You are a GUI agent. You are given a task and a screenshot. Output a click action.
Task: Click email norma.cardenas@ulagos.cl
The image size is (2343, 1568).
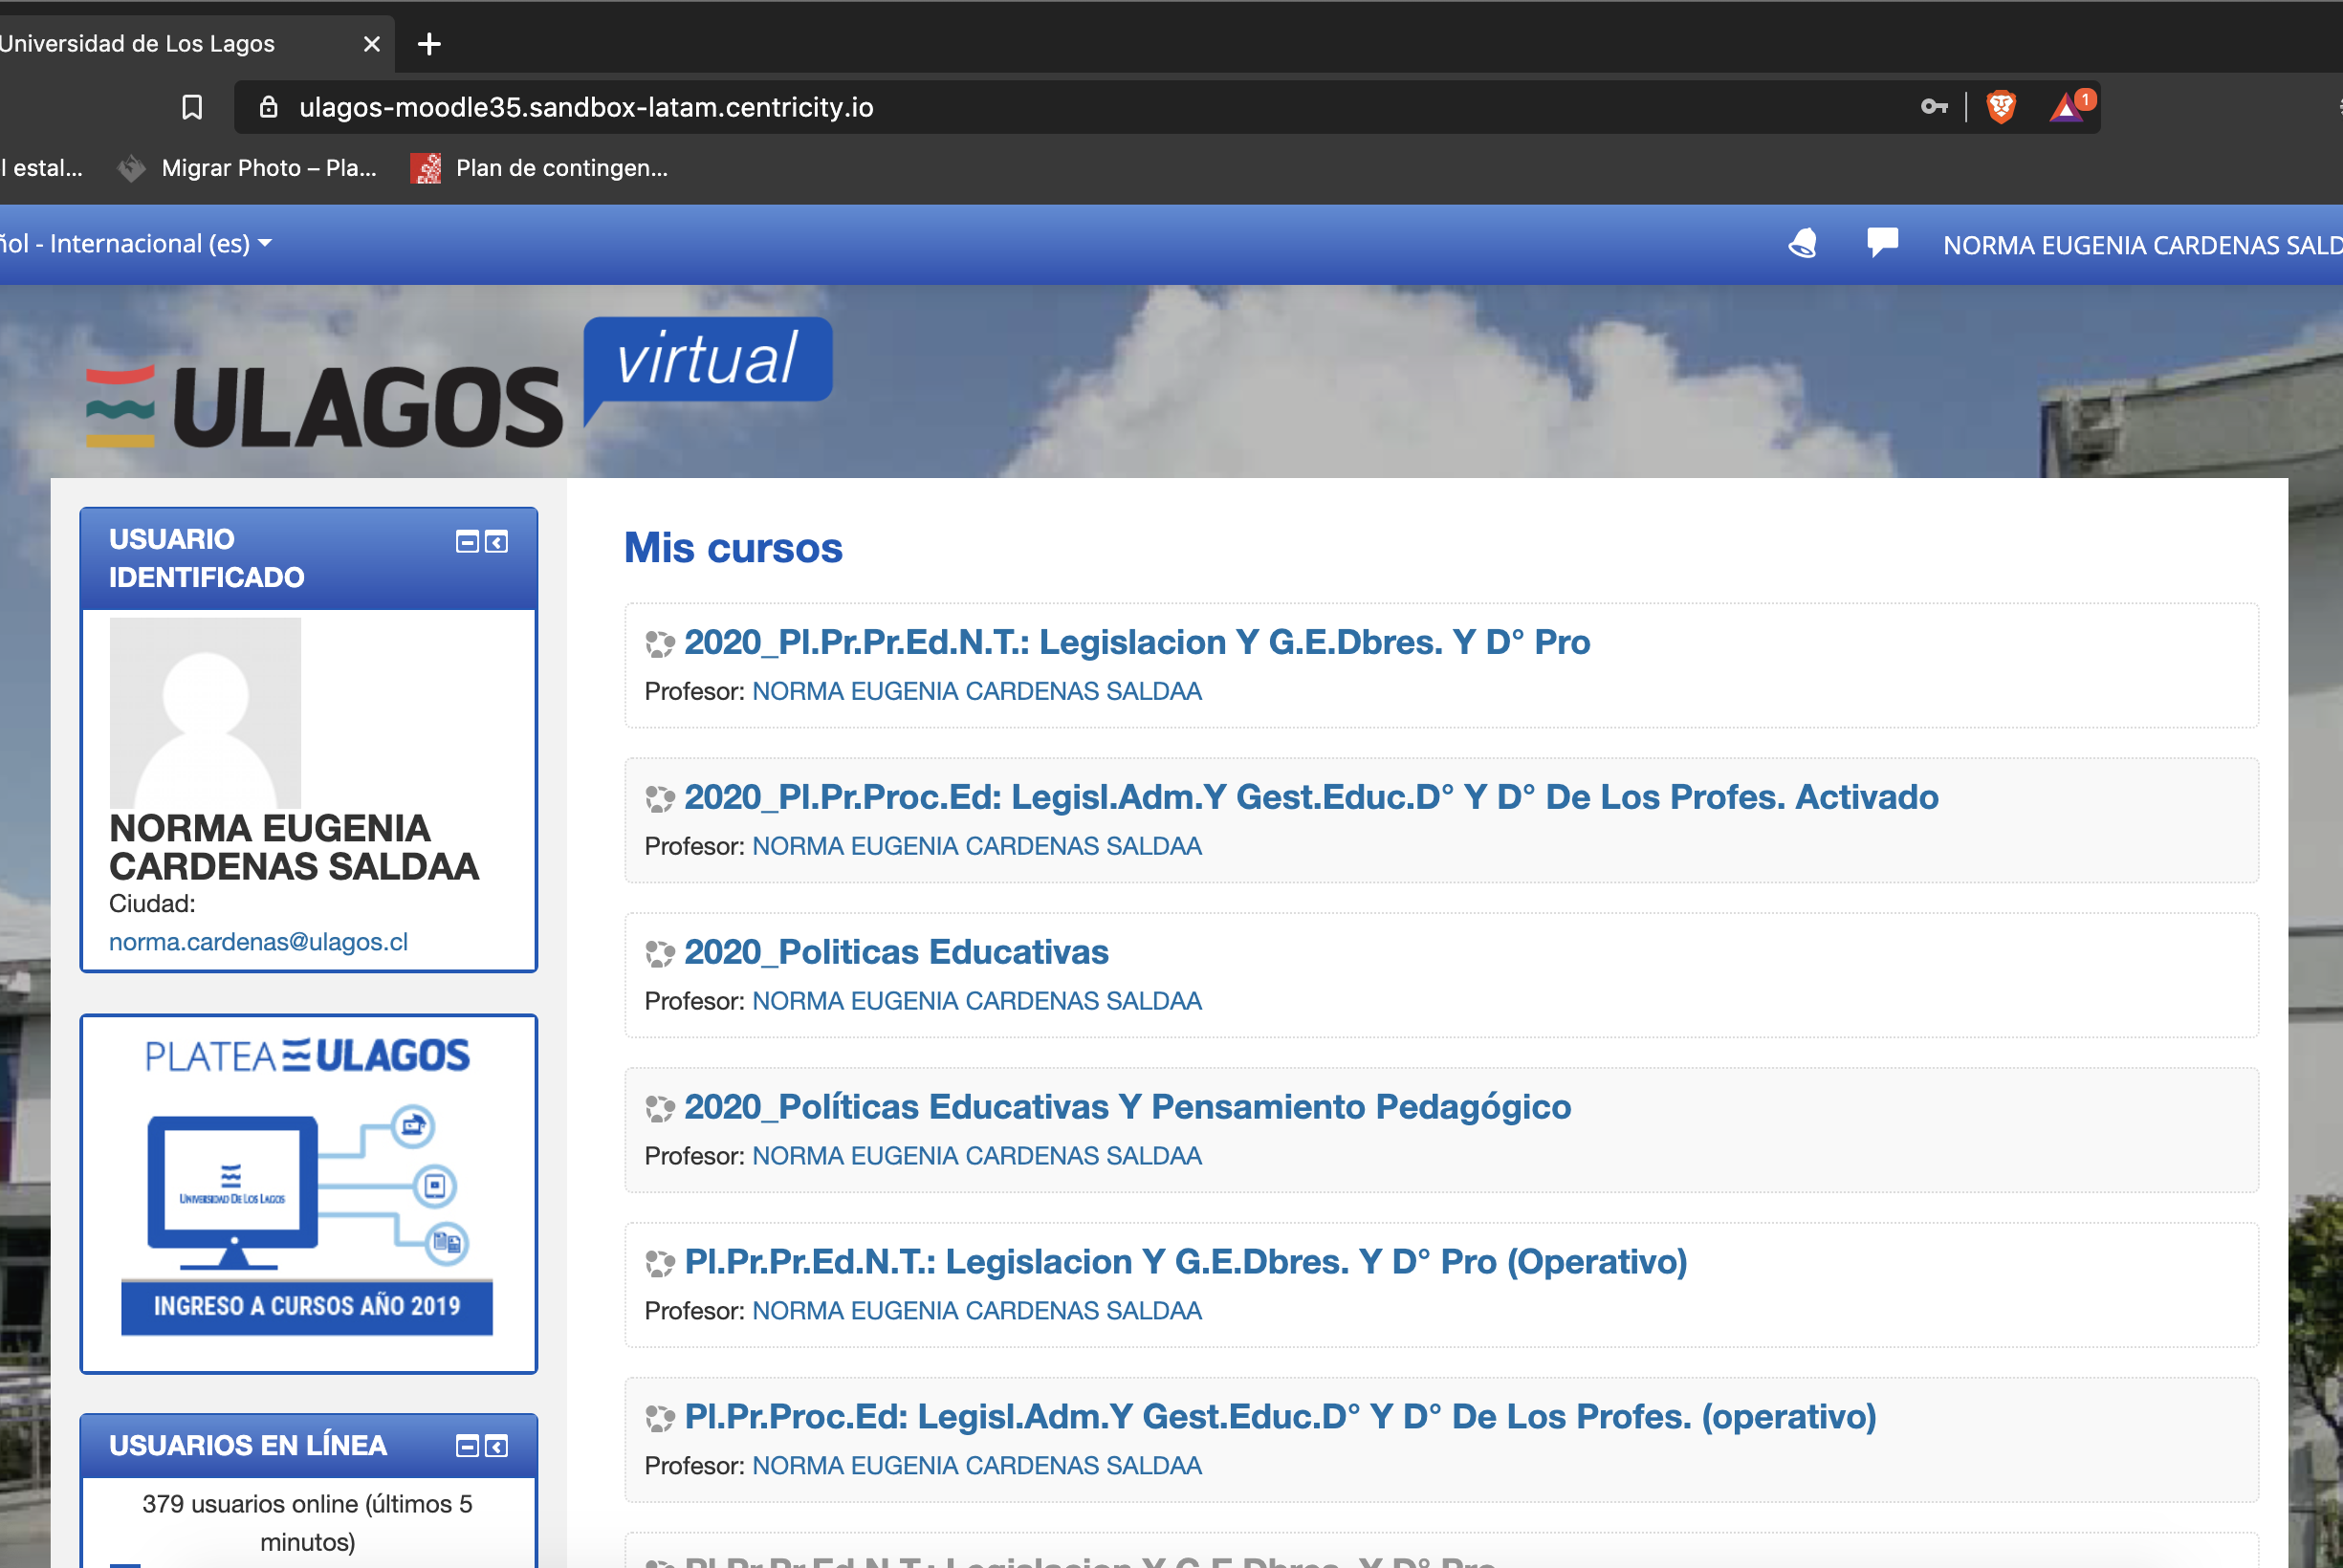pyautogui.click(x=258, y=941)
